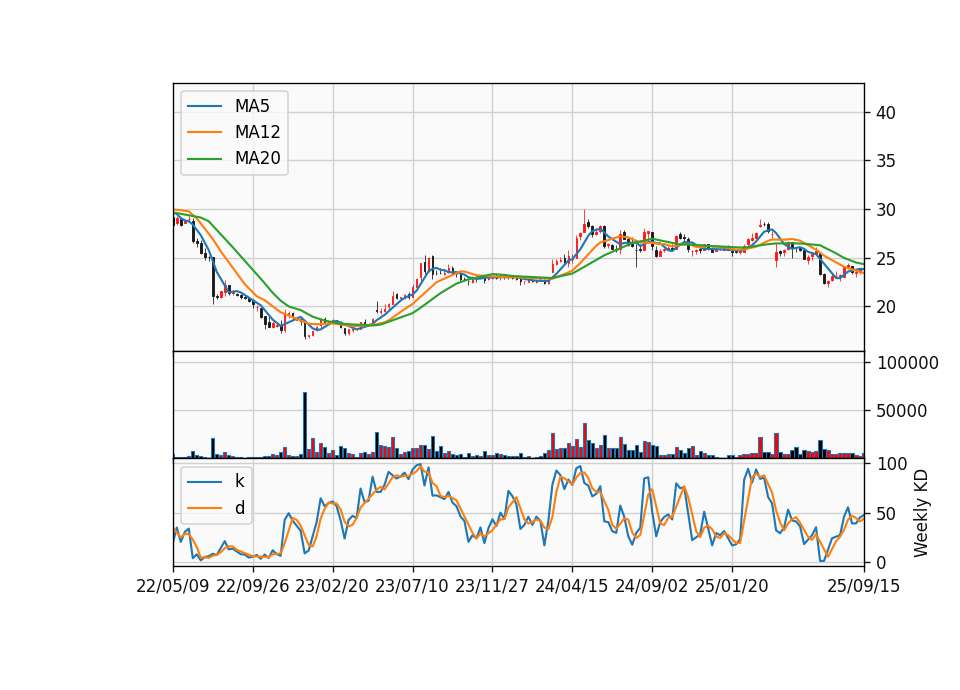This screenshot has width=960, height=690.
Task: Click the blue MA5 legend line sample
Action: click(x=204, y=106)
